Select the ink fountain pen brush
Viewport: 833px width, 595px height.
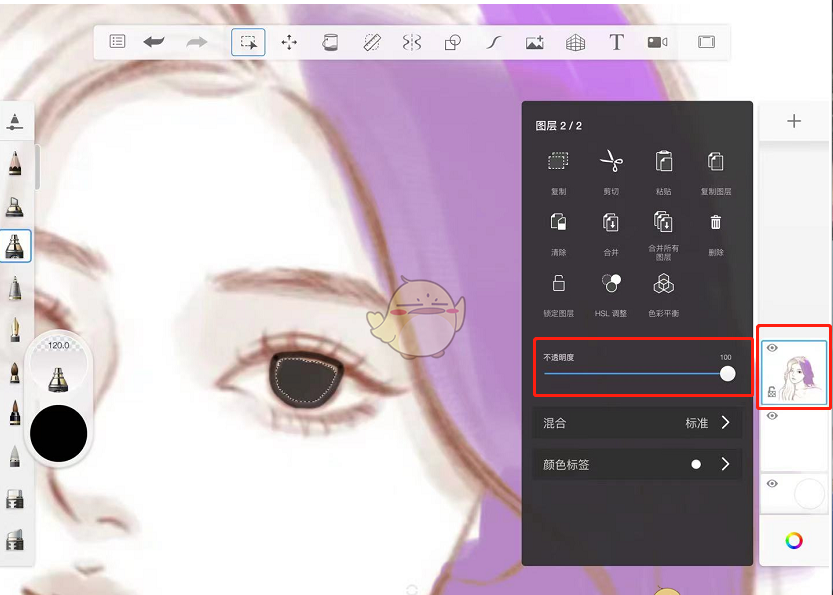click(x=15, y=329)
